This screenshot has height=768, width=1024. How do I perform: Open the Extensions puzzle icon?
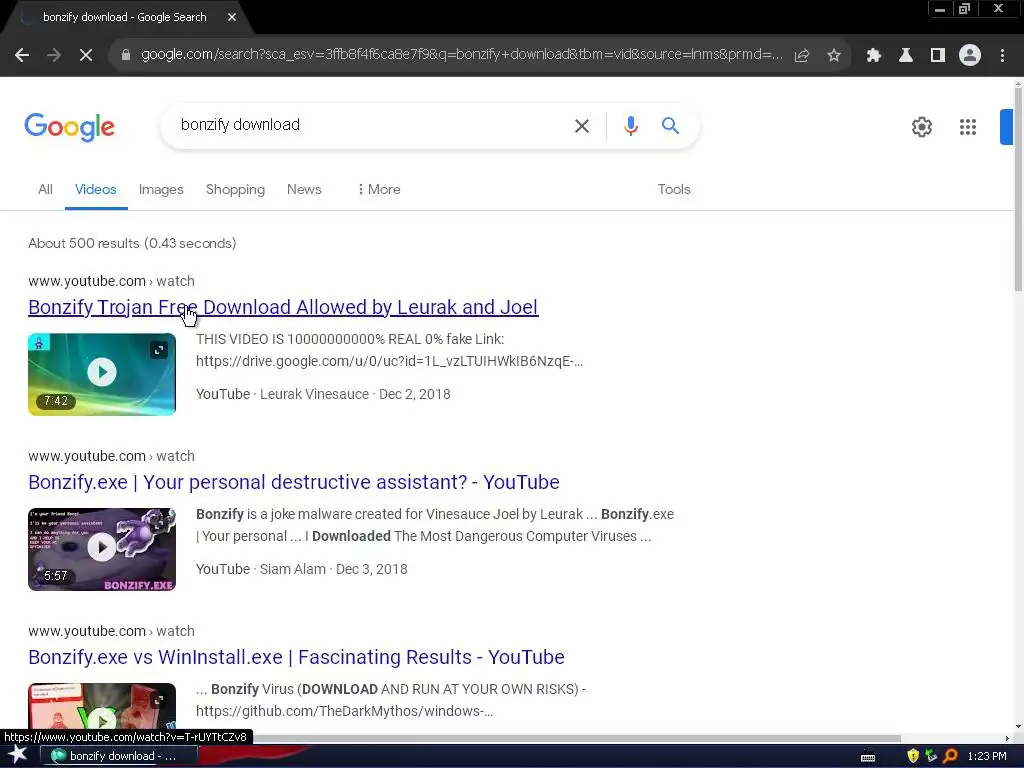pyautogui.click(x=873, y=56)
